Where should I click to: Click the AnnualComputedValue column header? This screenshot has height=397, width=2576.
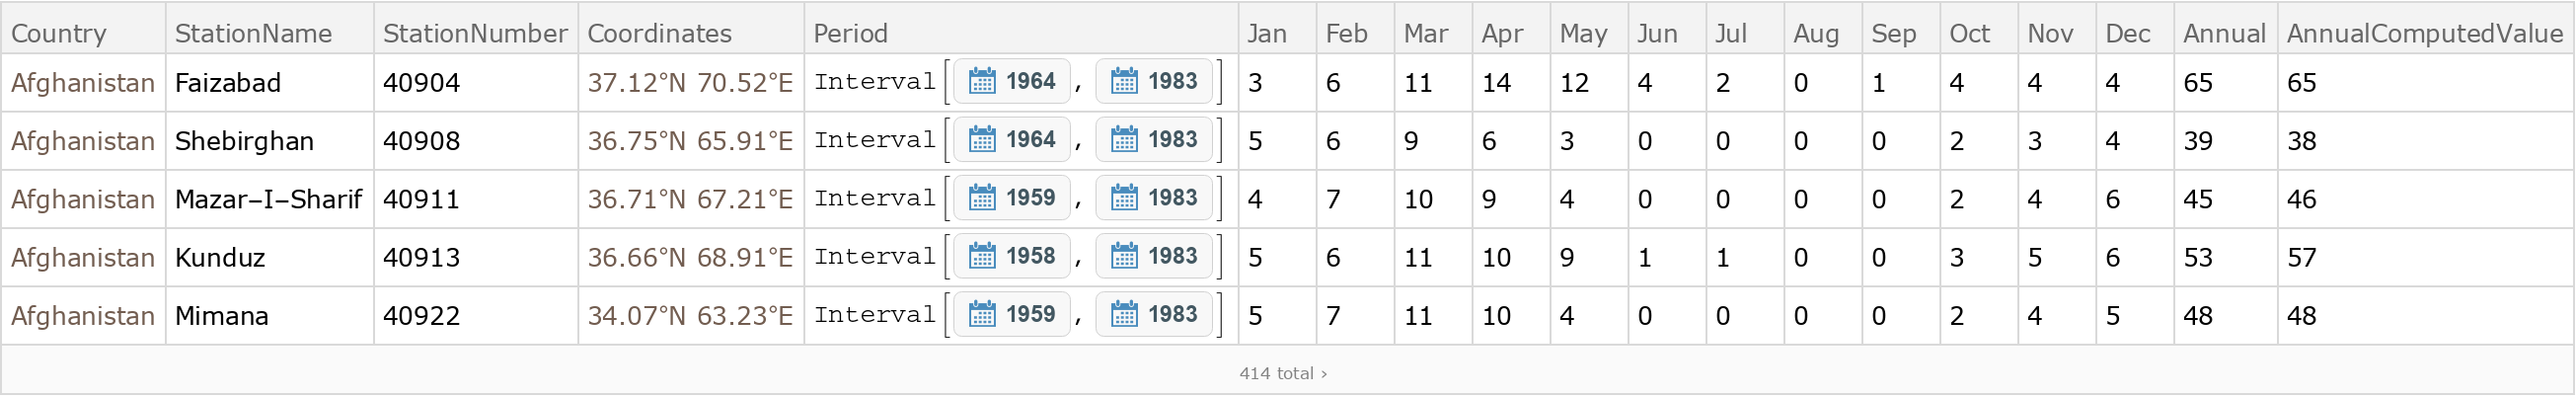point(2424,33)
